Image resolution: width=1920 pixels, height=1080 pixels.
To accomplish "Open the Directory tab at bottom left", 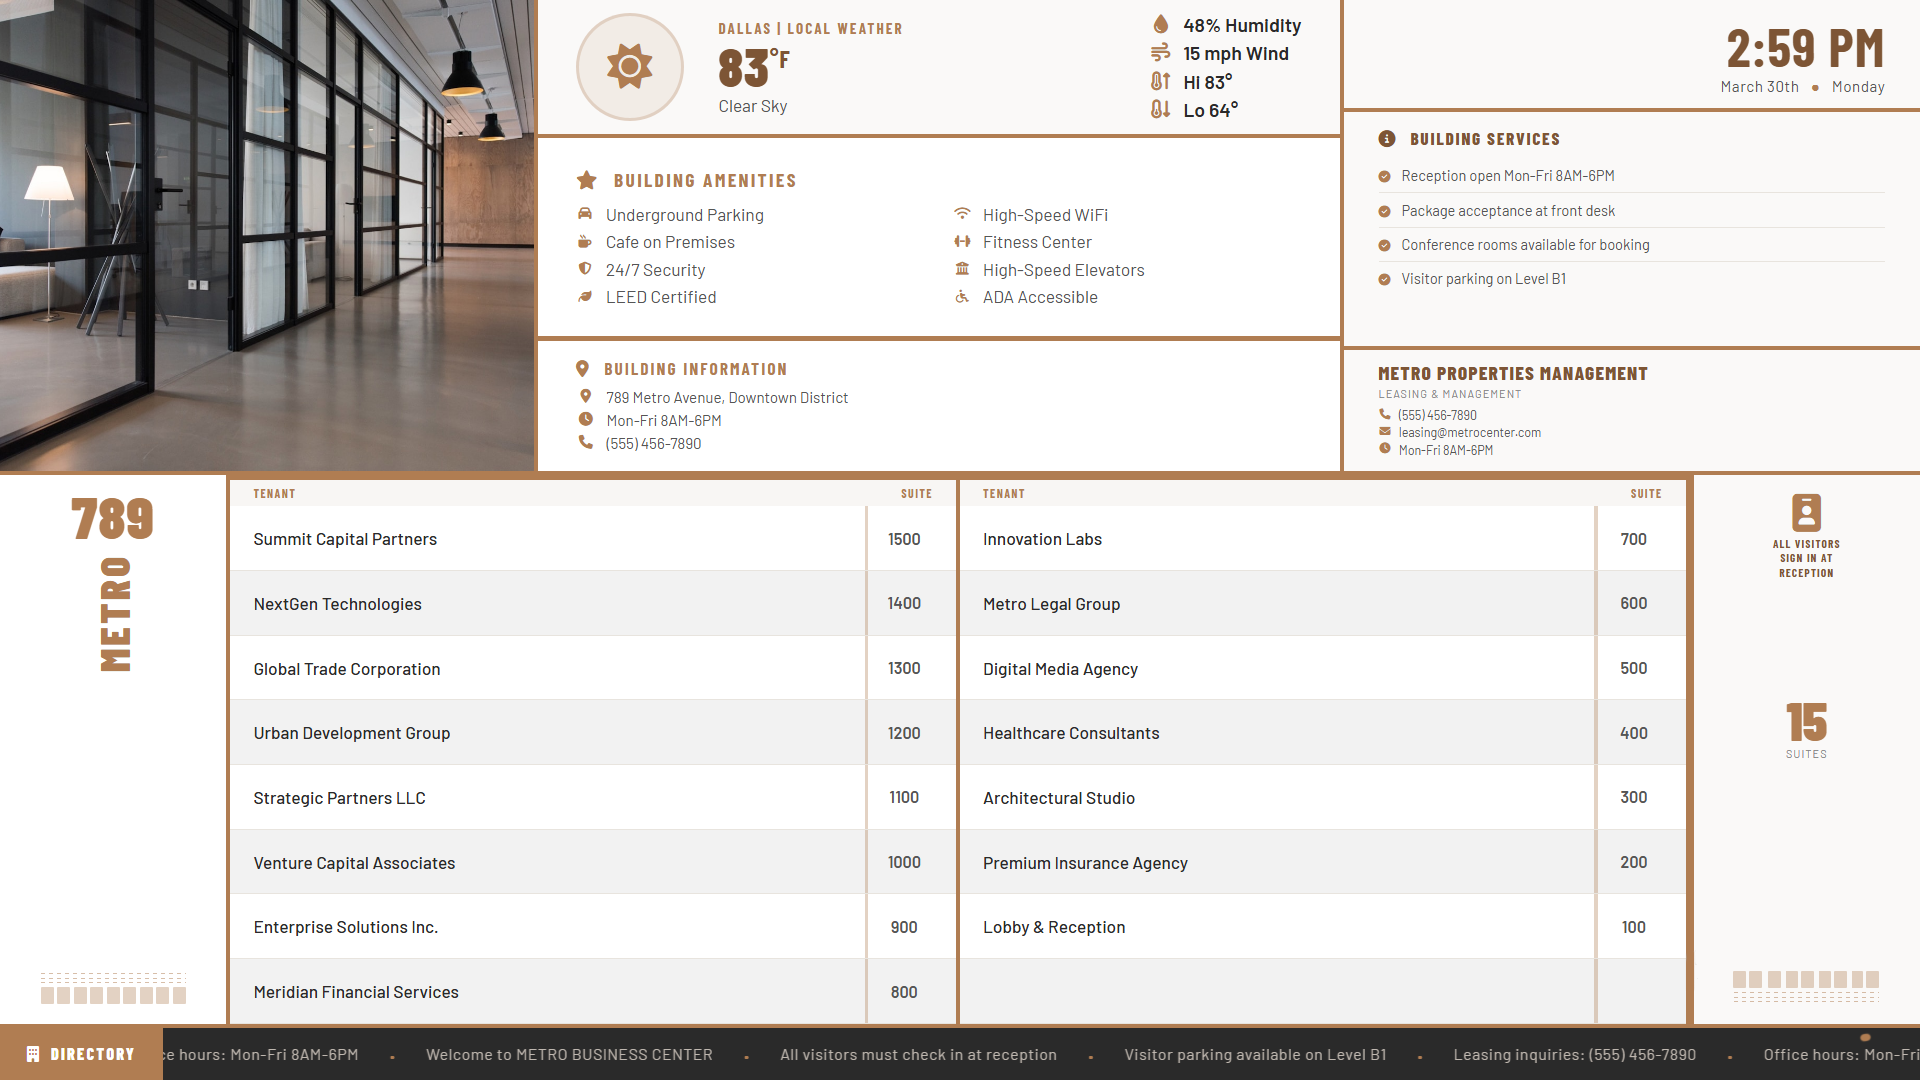I will pos(81,1053).
